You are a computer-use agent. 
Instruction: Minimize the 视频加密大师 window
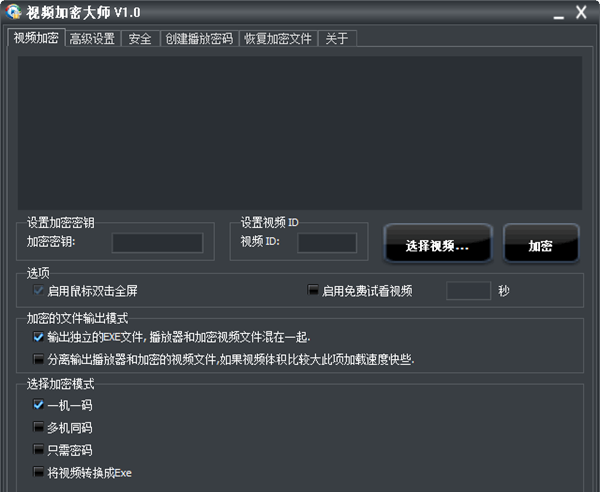559,17
